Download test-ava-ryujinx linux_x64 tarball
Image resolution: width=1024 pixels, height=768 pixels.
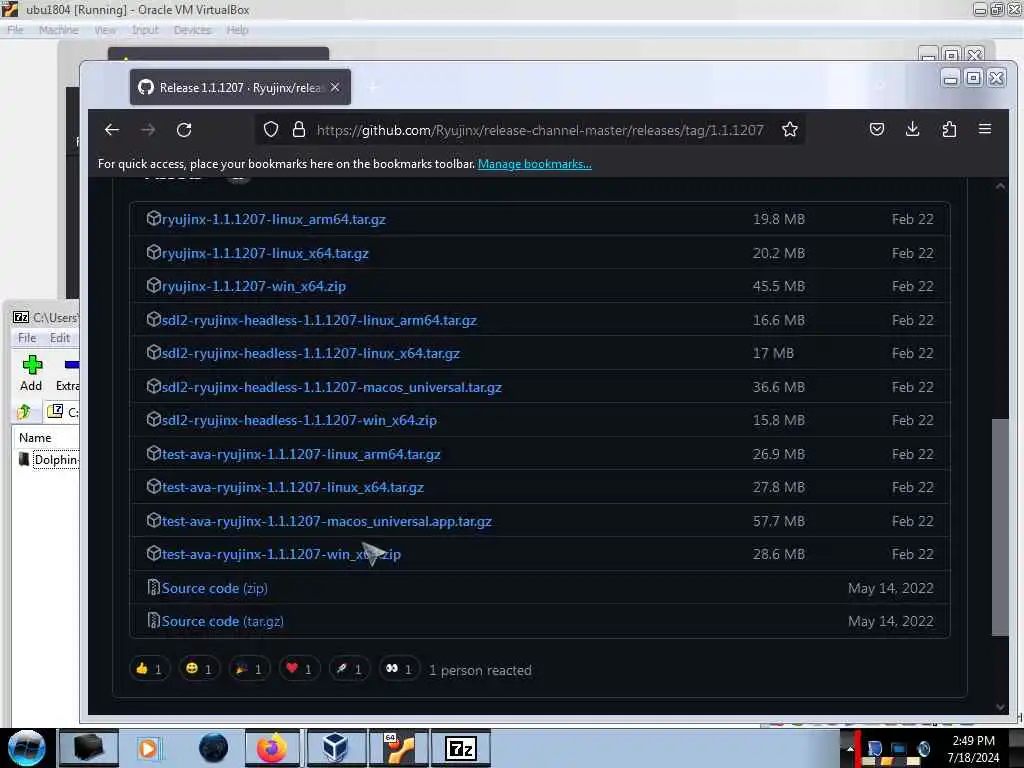coord(293,487)
